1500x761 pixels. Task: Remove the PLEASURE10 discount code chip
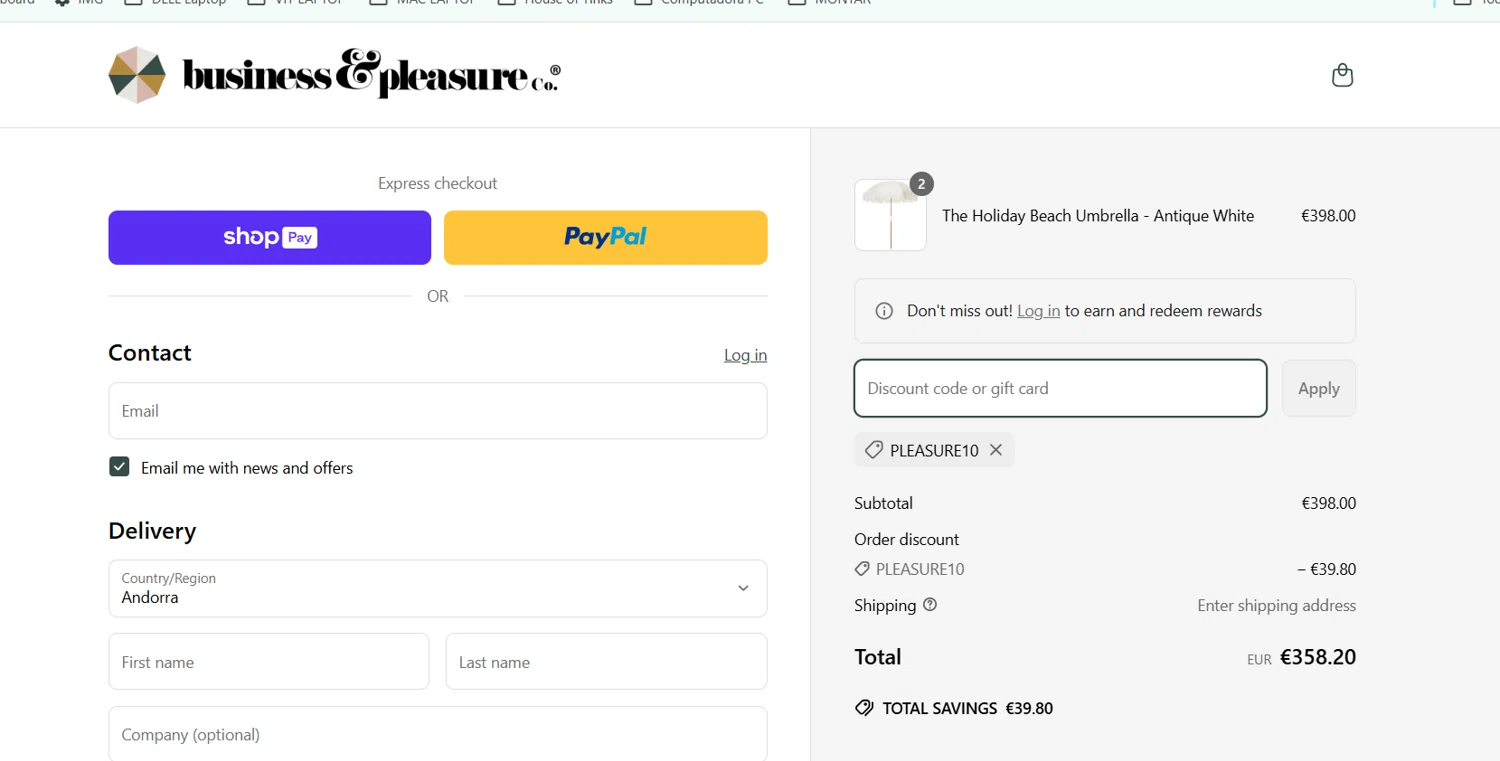996,450
